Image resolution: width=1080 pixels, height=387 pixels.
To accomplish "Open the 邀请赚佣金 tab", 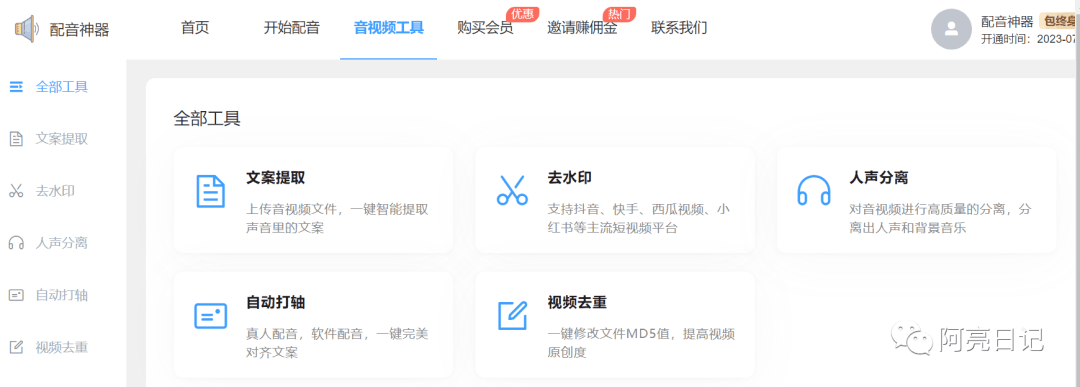I will pos(582,28).
